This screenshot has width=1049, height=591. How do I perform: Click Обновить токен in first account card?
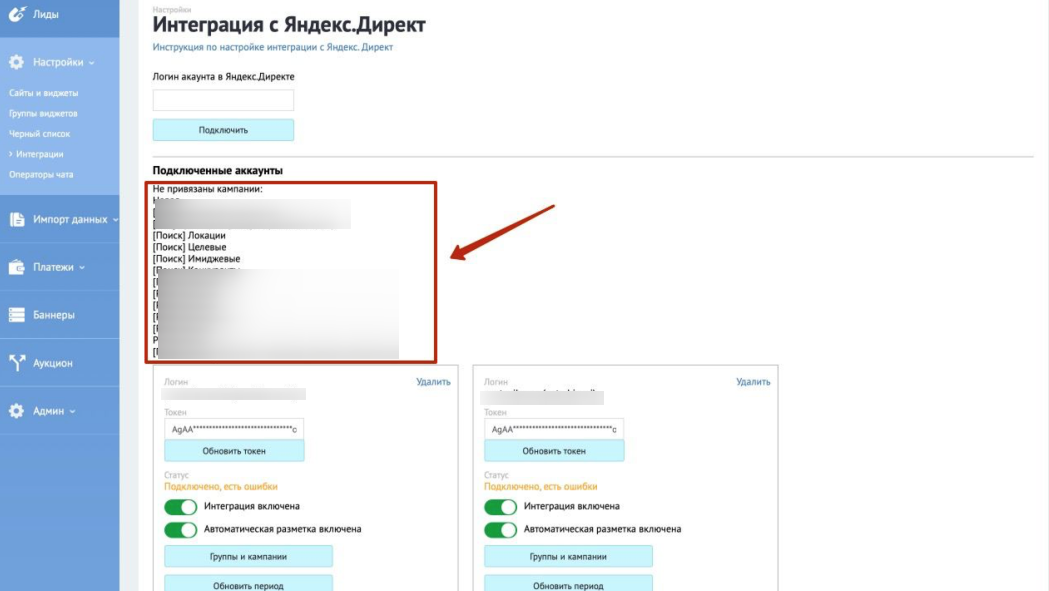(234, 451)
